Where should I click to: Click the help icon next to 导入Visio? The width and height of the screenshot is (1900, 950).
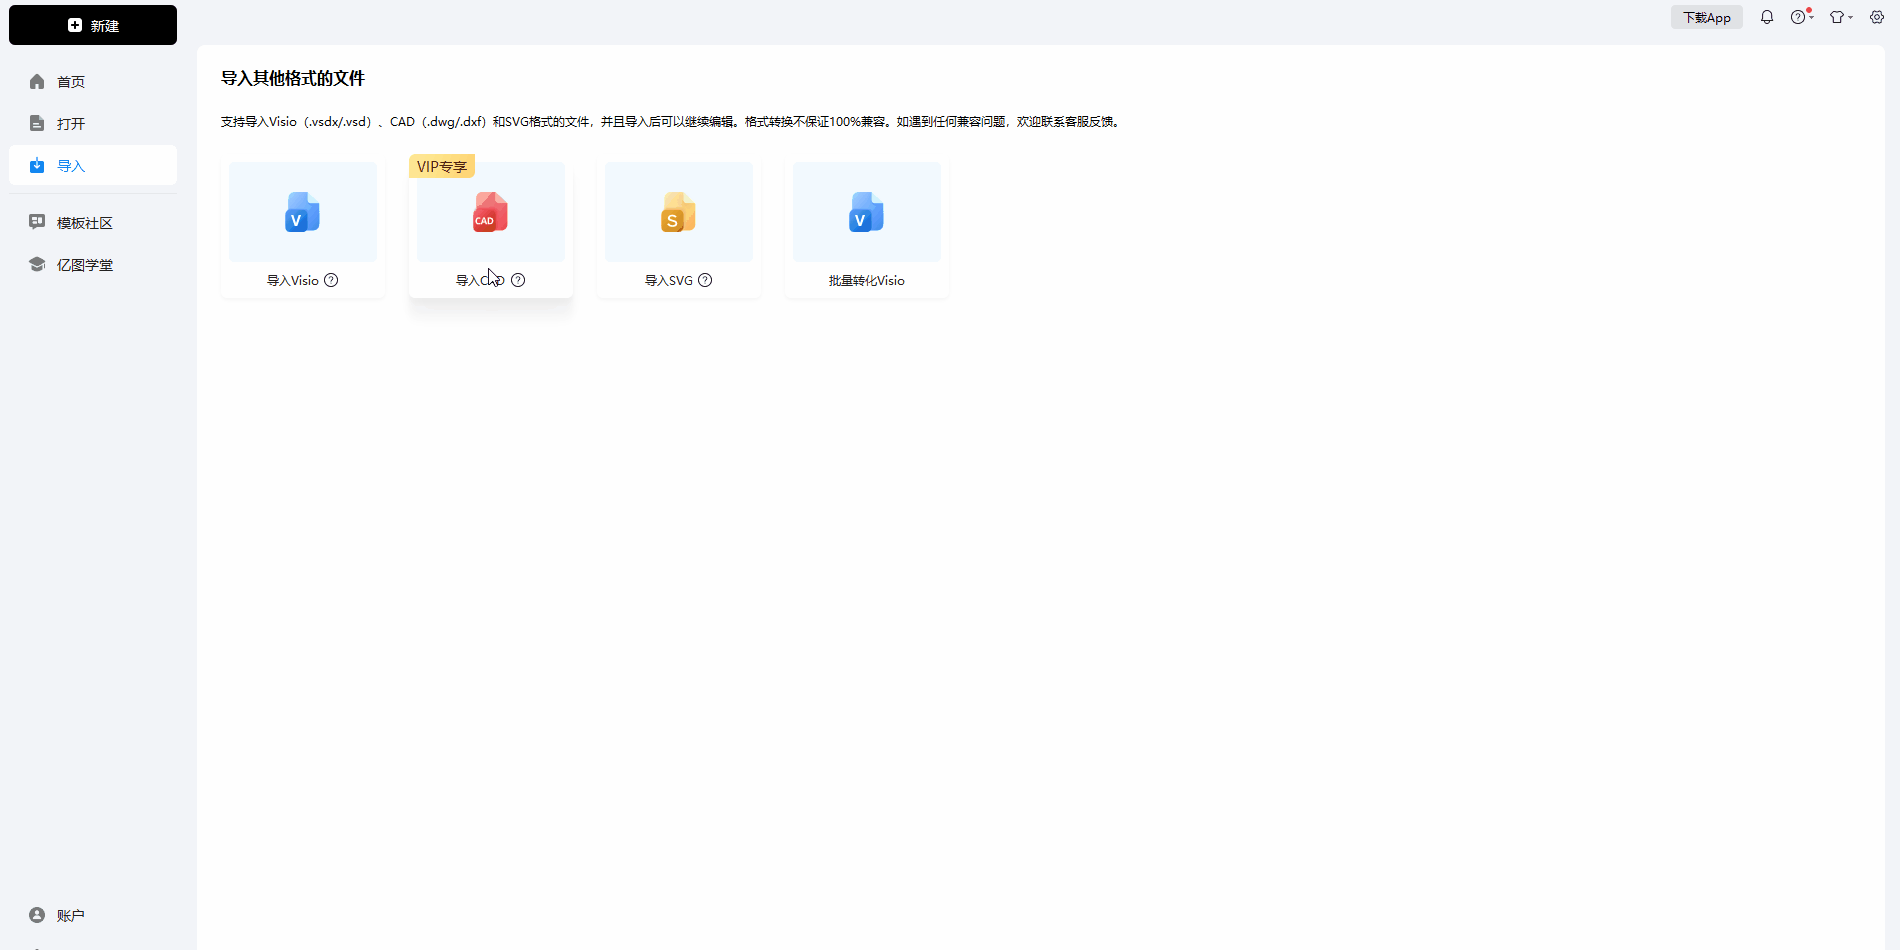pos(331,280)
